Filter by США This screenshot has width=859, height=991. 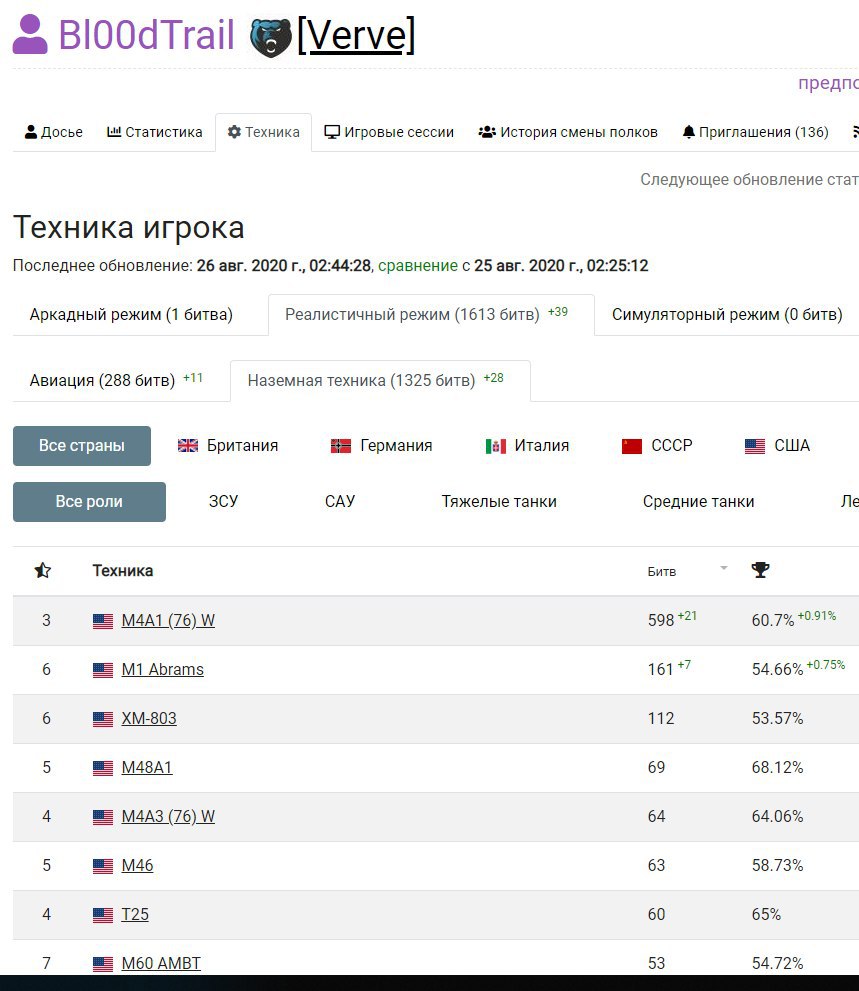tap(777, 446)
